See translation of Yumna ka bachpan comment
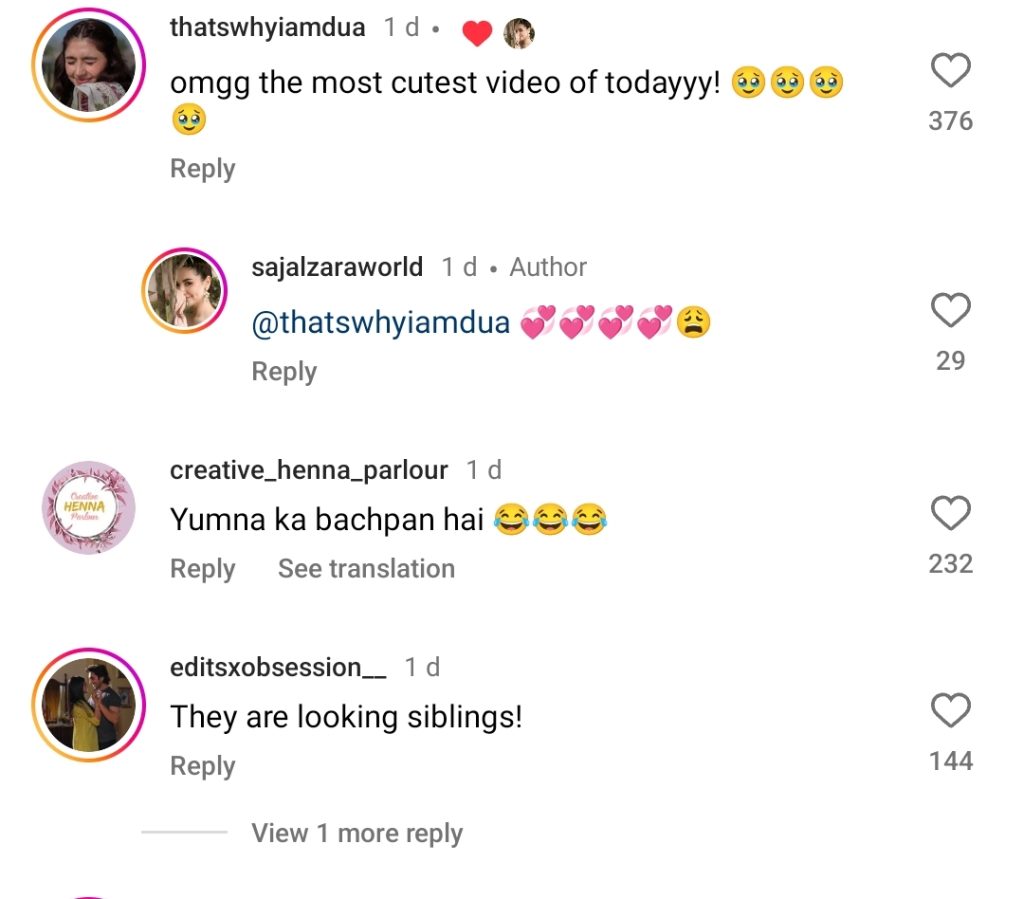1024x899 pixels. (366, 569)
